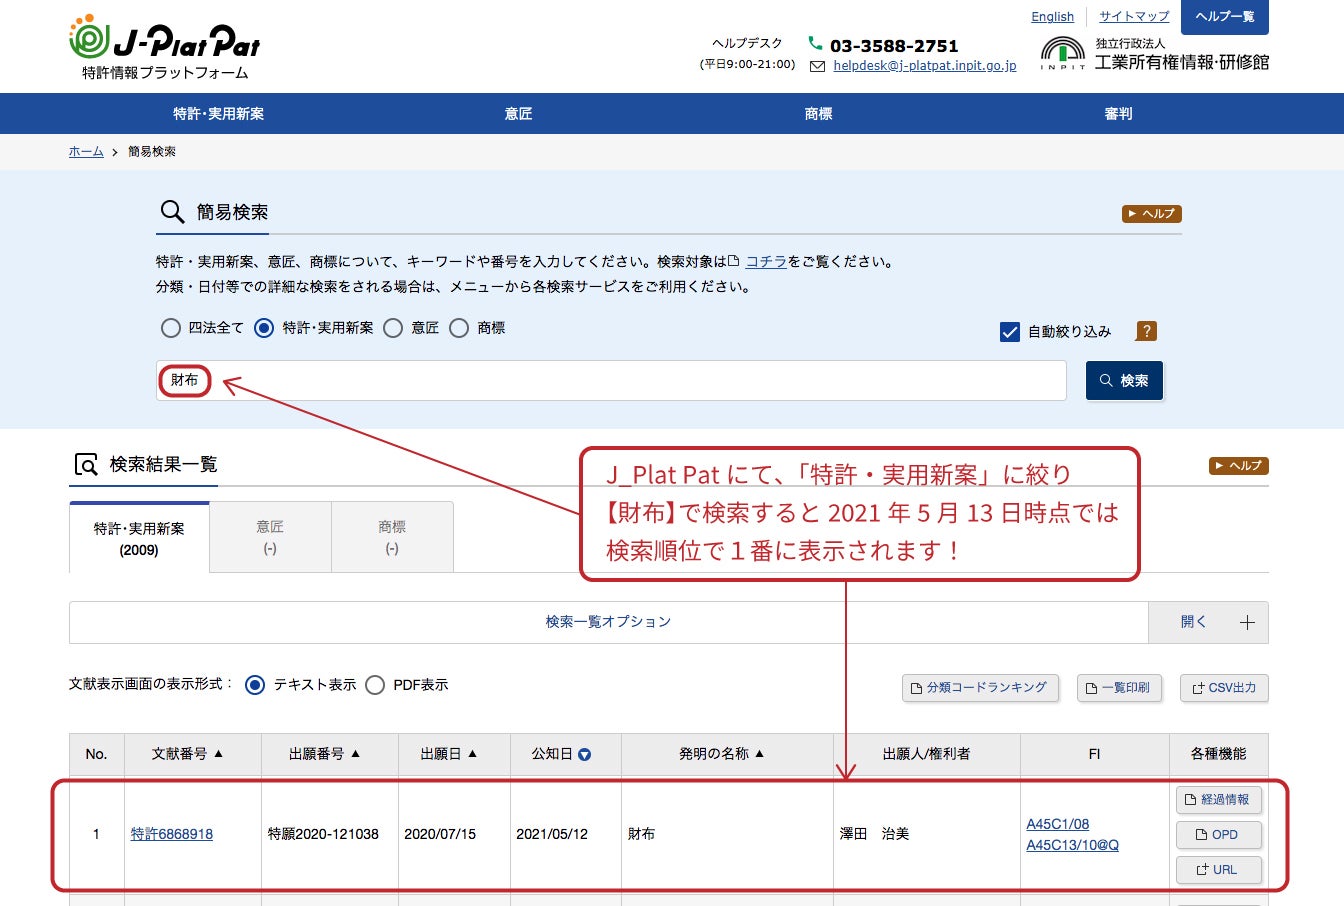Uncheck the 自動絞り込み checkbox
Viewport: 1344px width, 906px height.
tap(1010, 332)
